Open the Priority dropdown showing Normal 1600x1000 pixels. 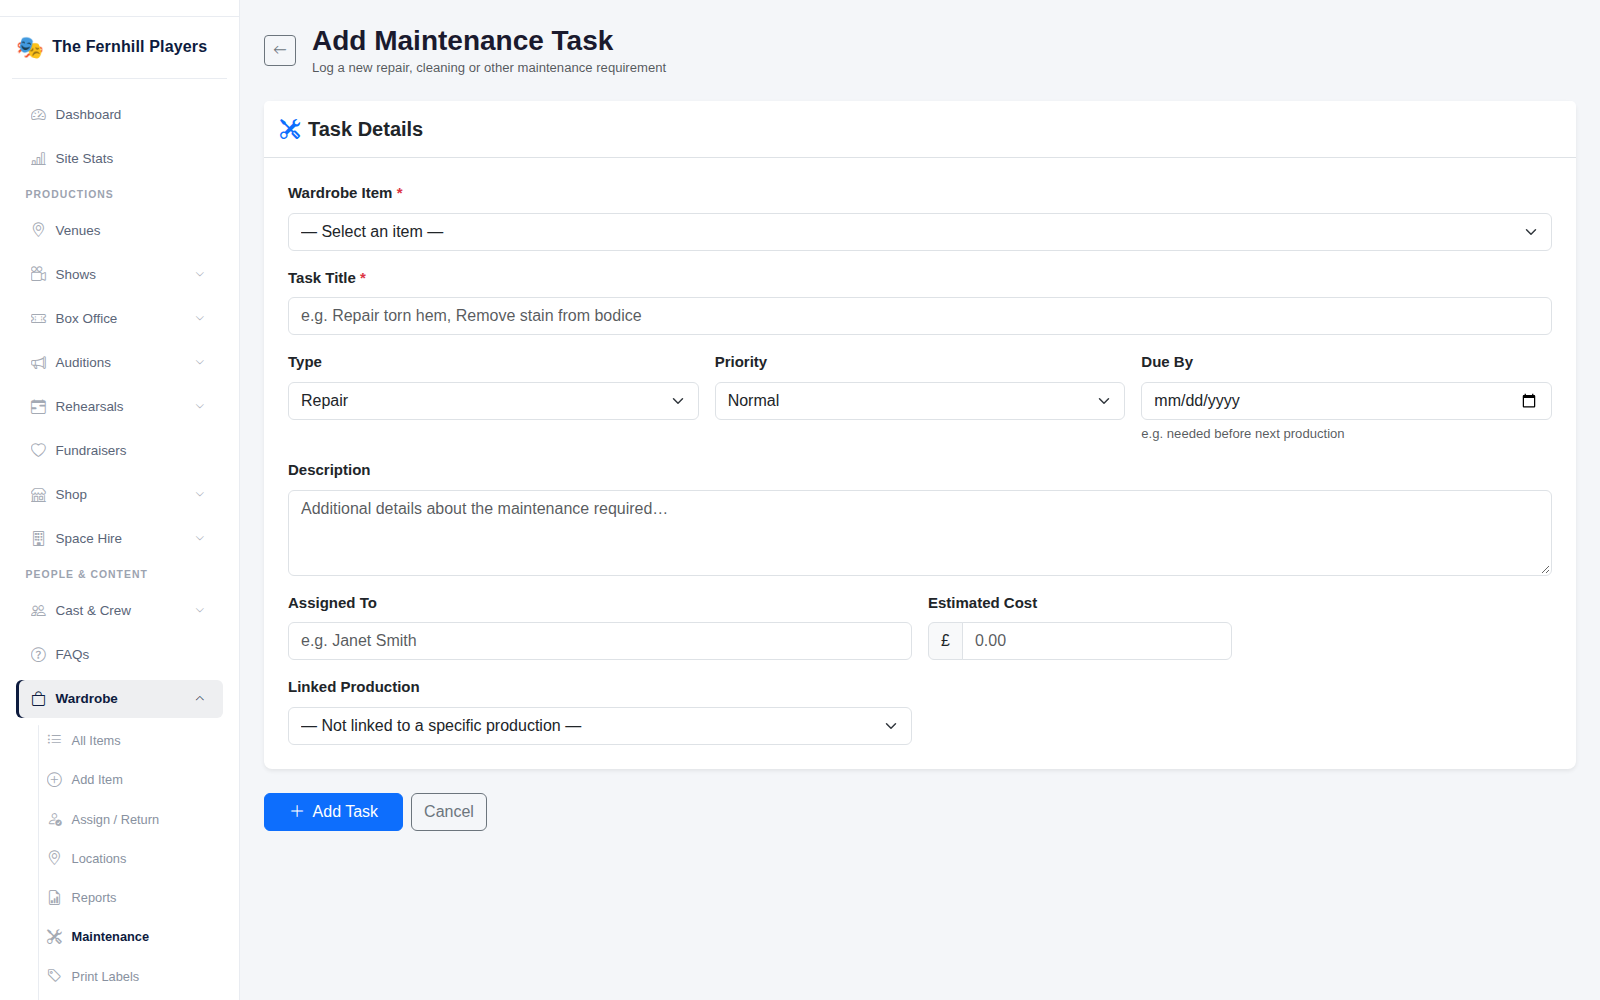[920, 401]
